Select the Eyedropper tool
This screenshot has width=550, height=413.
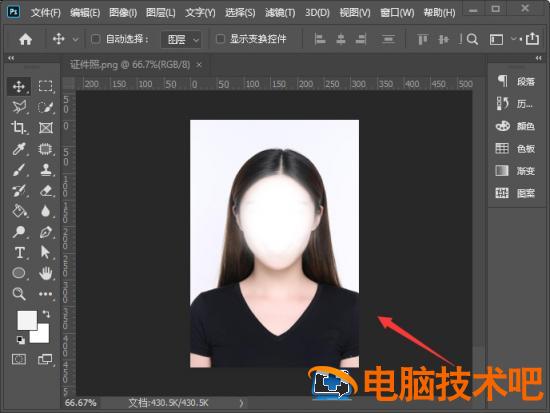[x=19, y=149]
